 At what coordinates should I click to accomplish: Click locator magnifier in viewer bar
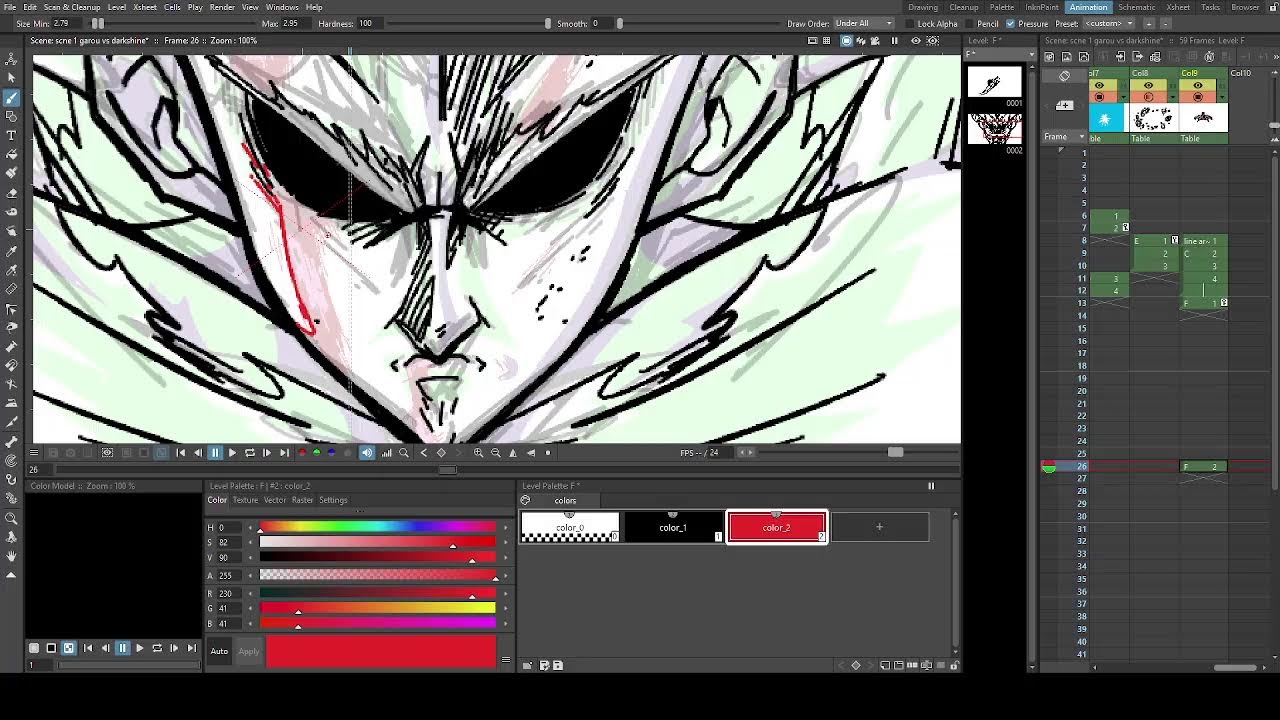(x=404, y=453)
